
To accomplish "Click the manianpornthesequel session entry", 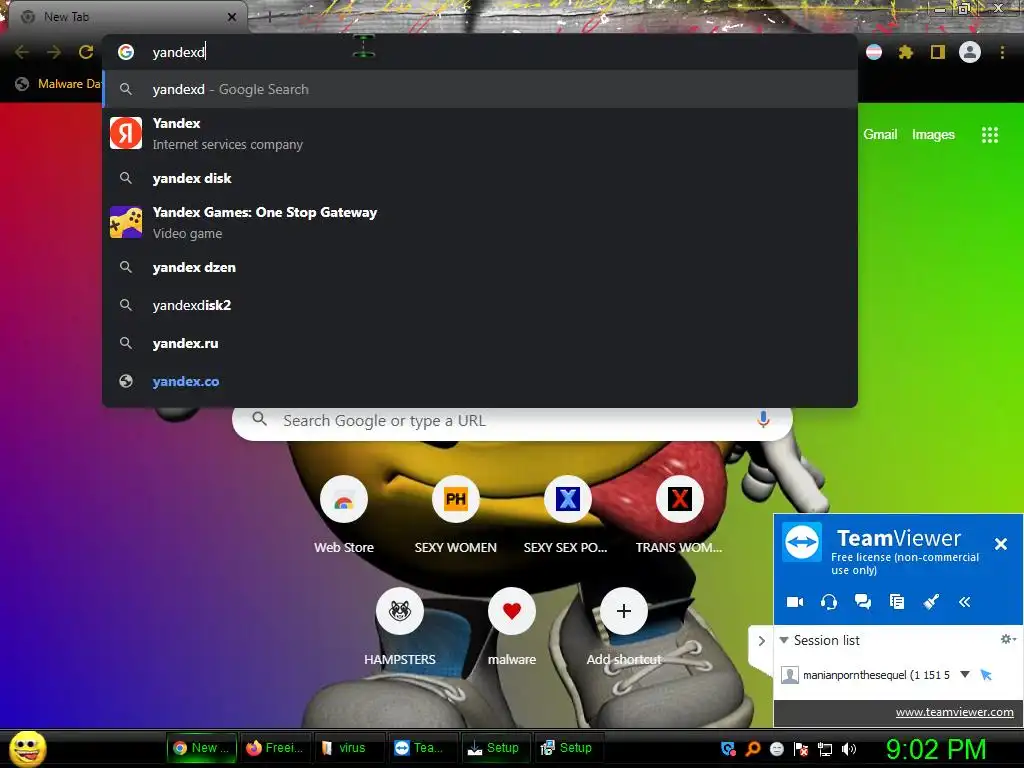I will pyautogui.click(x=876, y=675).
